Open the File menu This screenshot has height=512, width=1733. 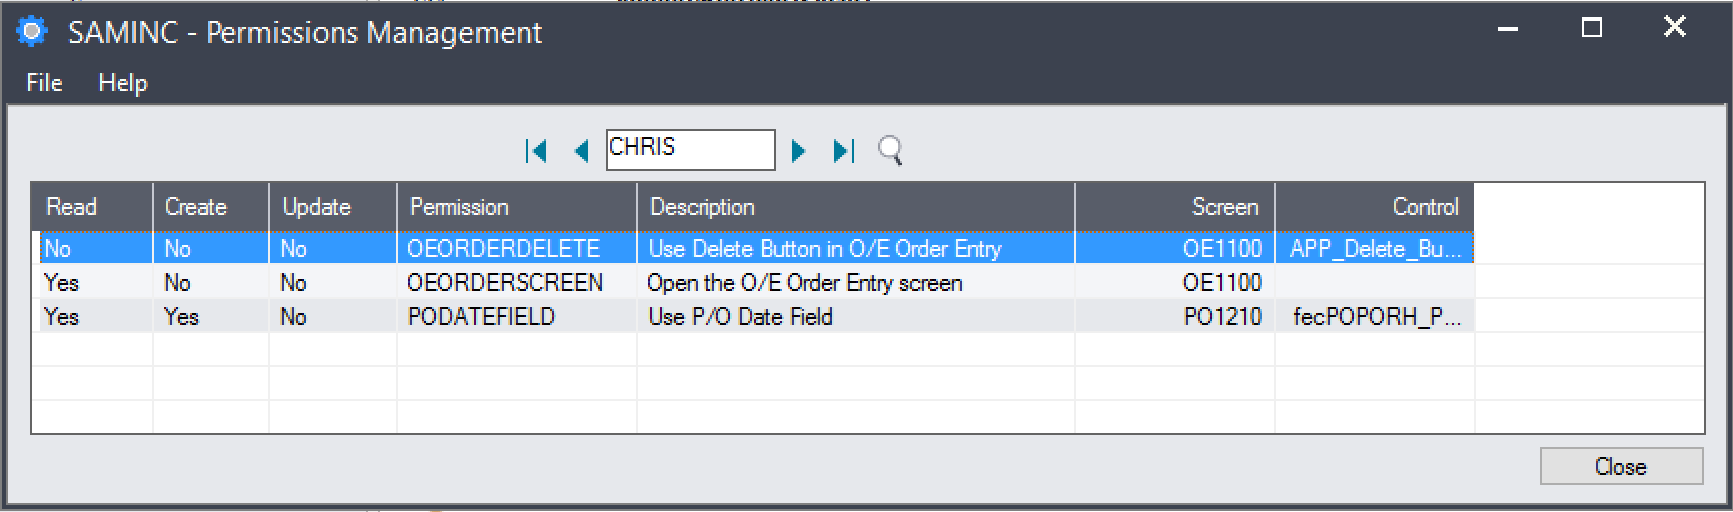[x=44, y=83]
